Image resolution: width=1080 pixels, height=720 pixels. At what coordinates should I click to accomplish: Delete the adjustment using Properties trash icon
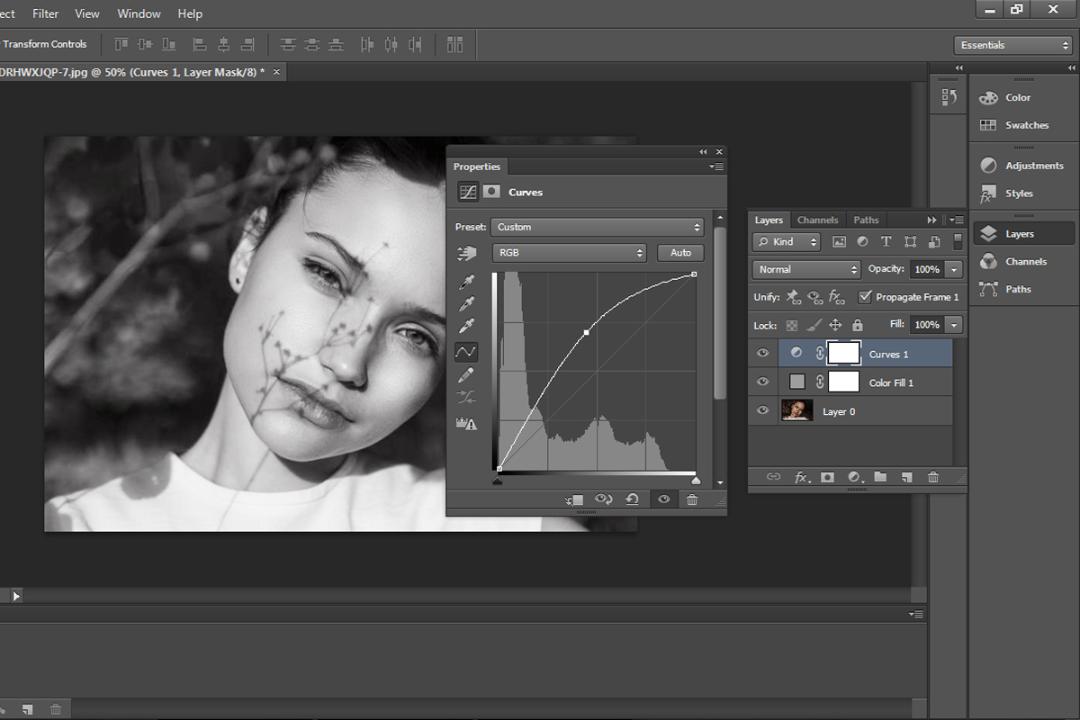[692, 500]
